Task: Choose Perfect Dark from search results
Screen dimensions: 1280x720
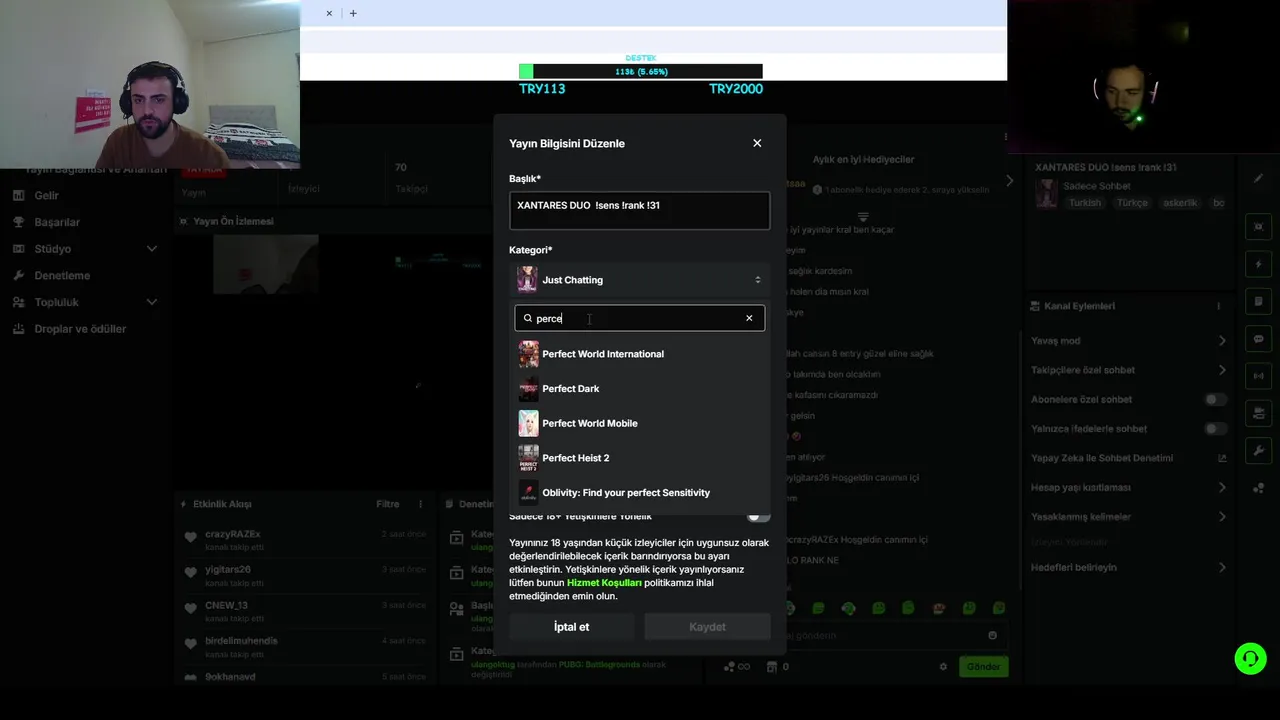Action: [x=640, y=389]
